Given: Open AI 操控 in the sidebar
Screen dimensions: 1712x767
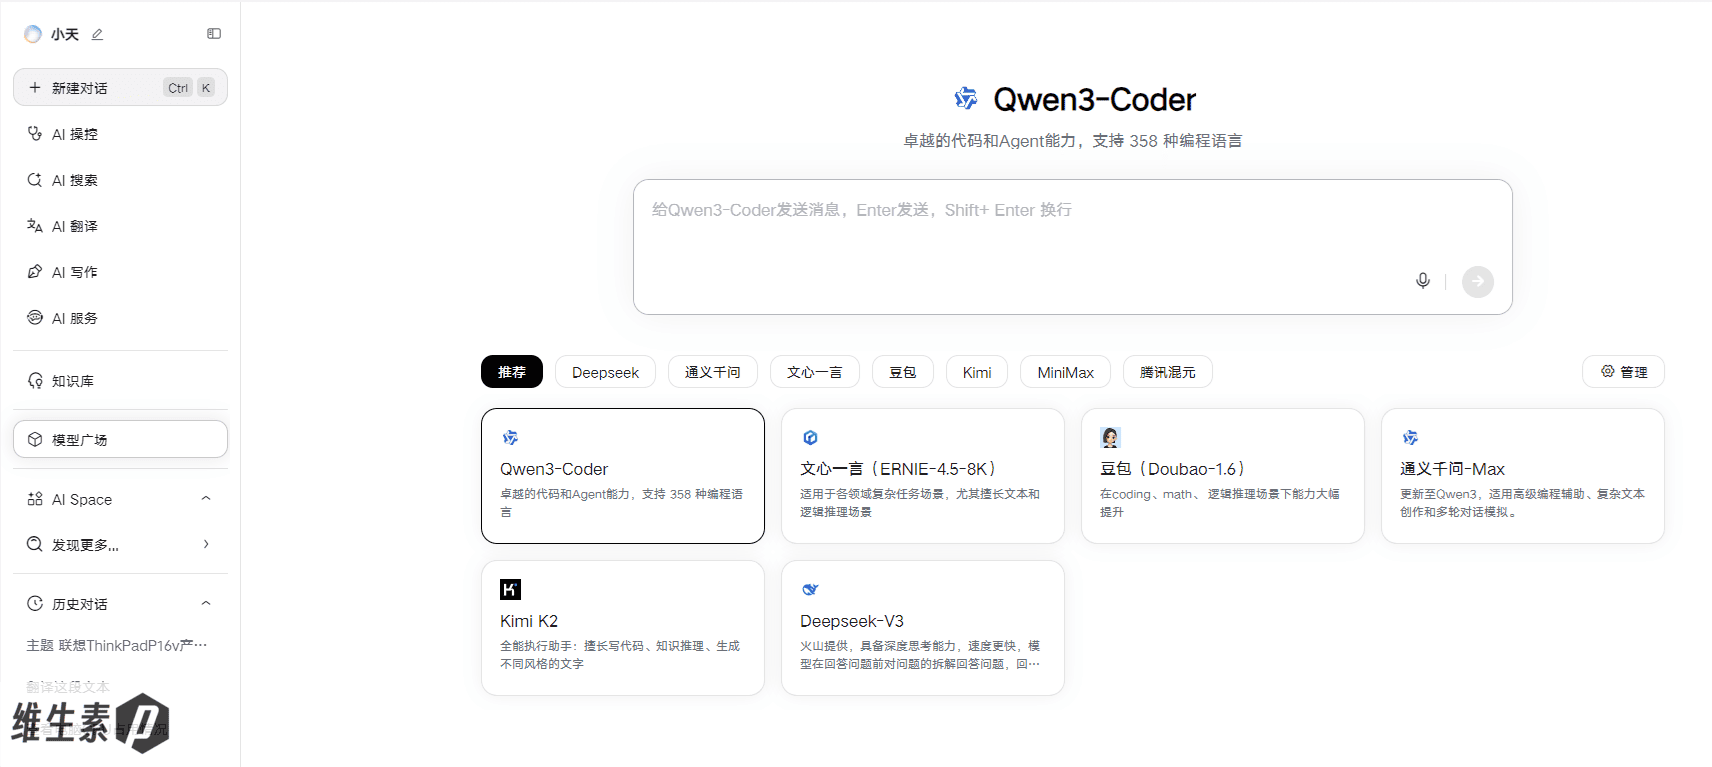Looking at the screenshot, I should pos(75,134).
